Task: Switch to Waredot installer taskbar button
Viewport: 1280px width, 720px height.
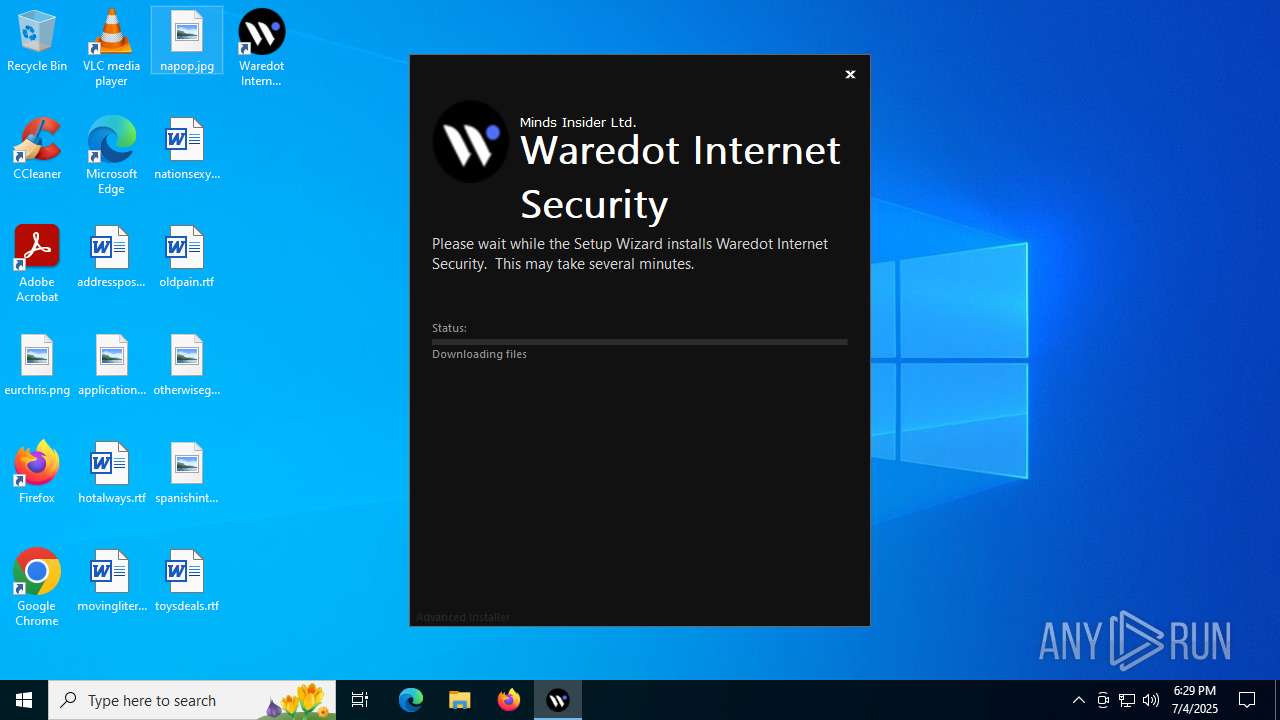Action: pyautogui.click(x=558, y=700)
